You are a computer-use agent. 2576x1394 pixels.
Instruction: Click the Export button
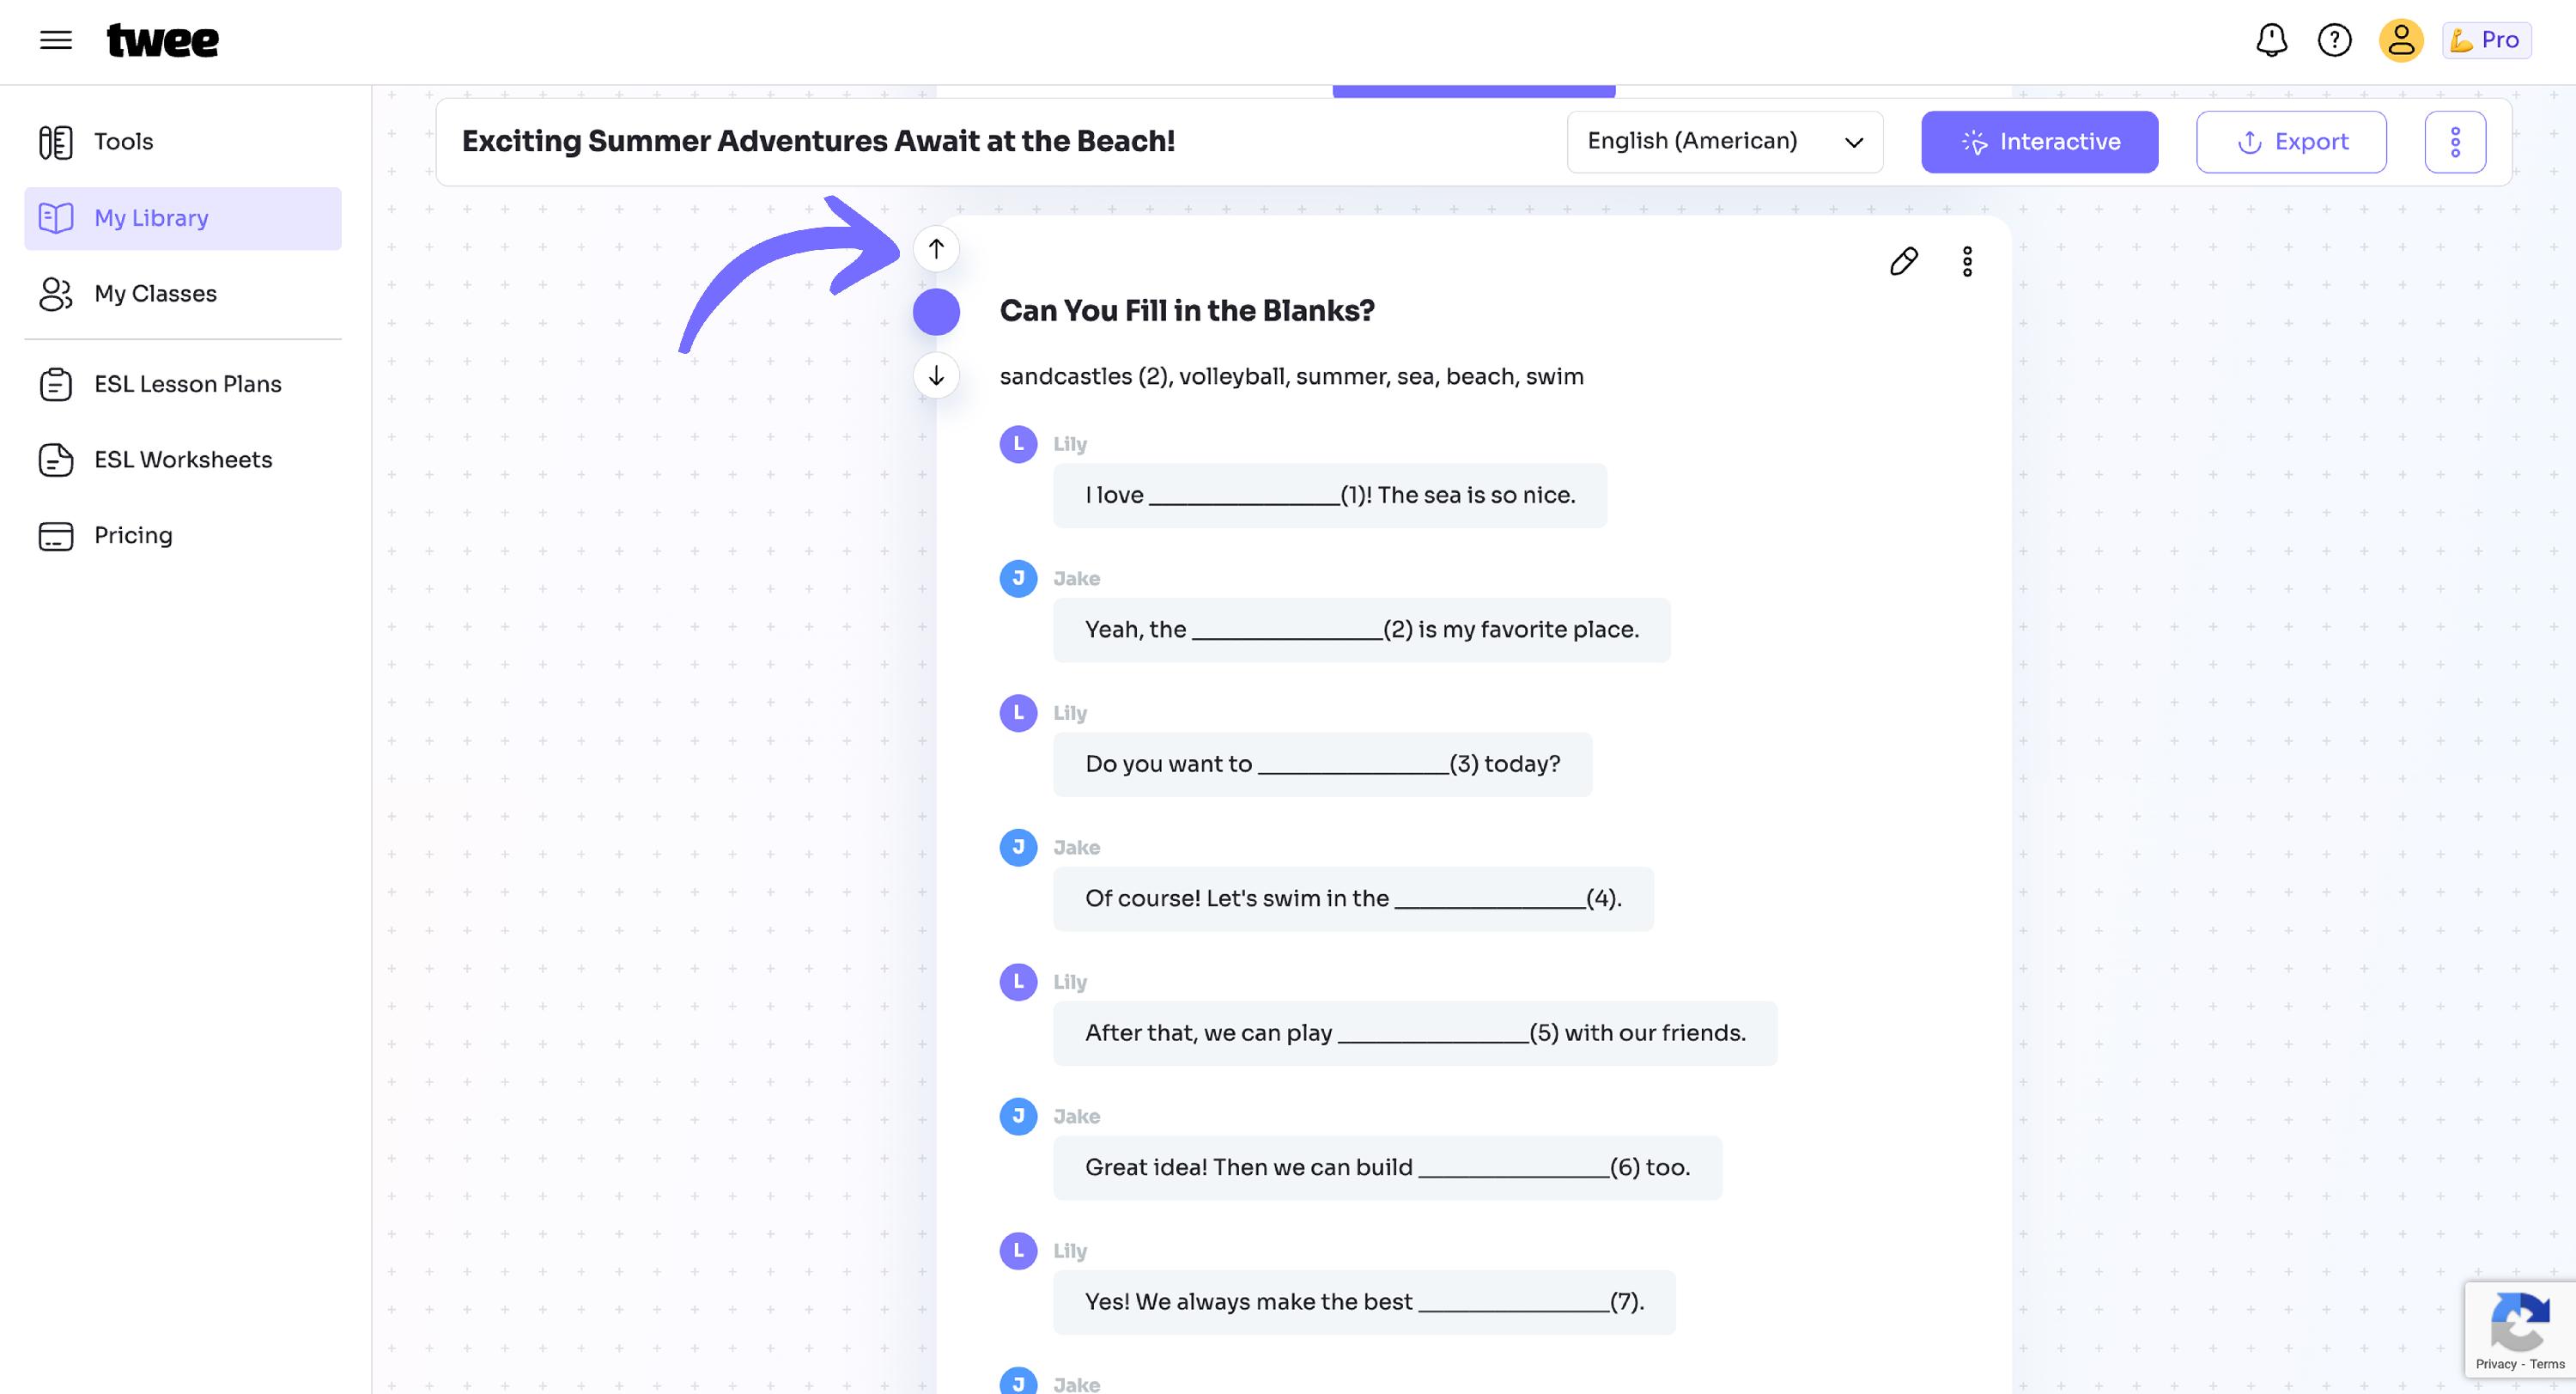(2291, 142)
